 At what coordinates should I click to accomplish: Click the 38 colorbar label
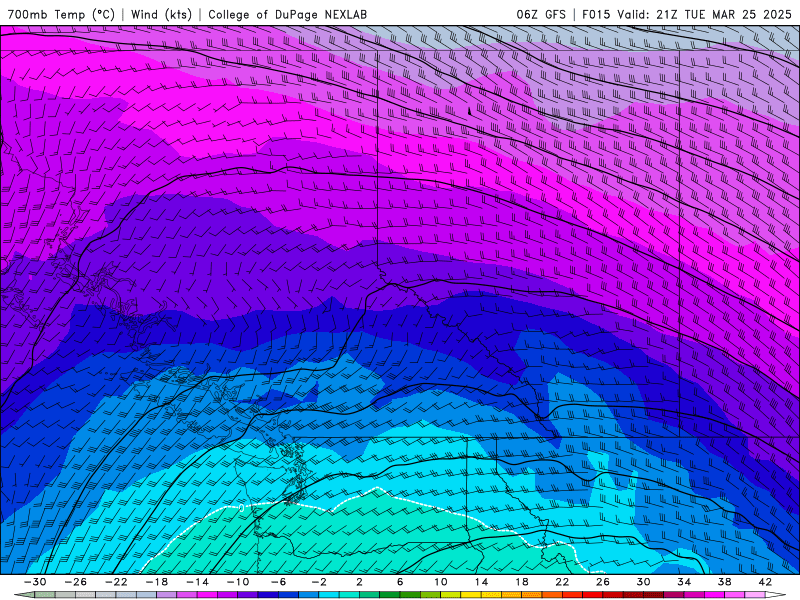click(x=724, y=582)
